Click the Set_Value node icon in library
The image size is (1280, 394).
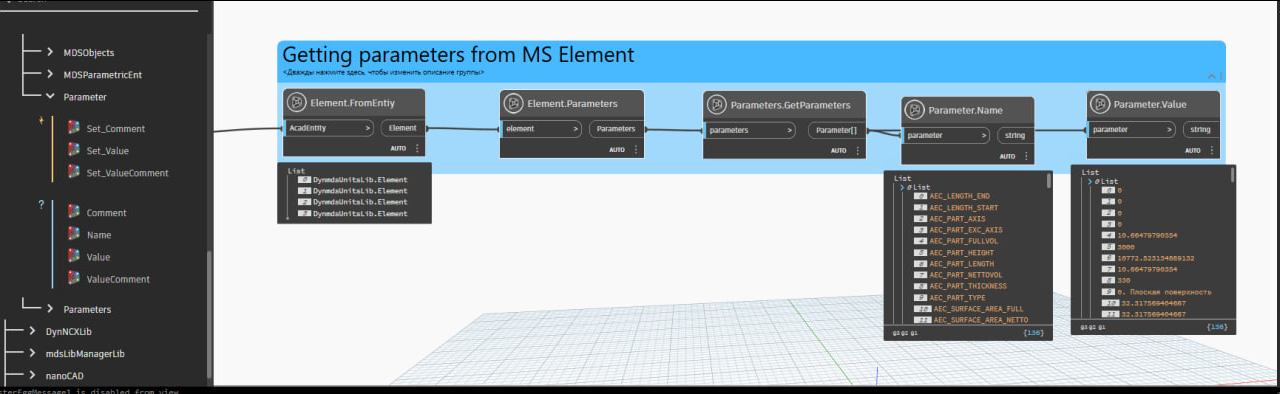point(73,150)
